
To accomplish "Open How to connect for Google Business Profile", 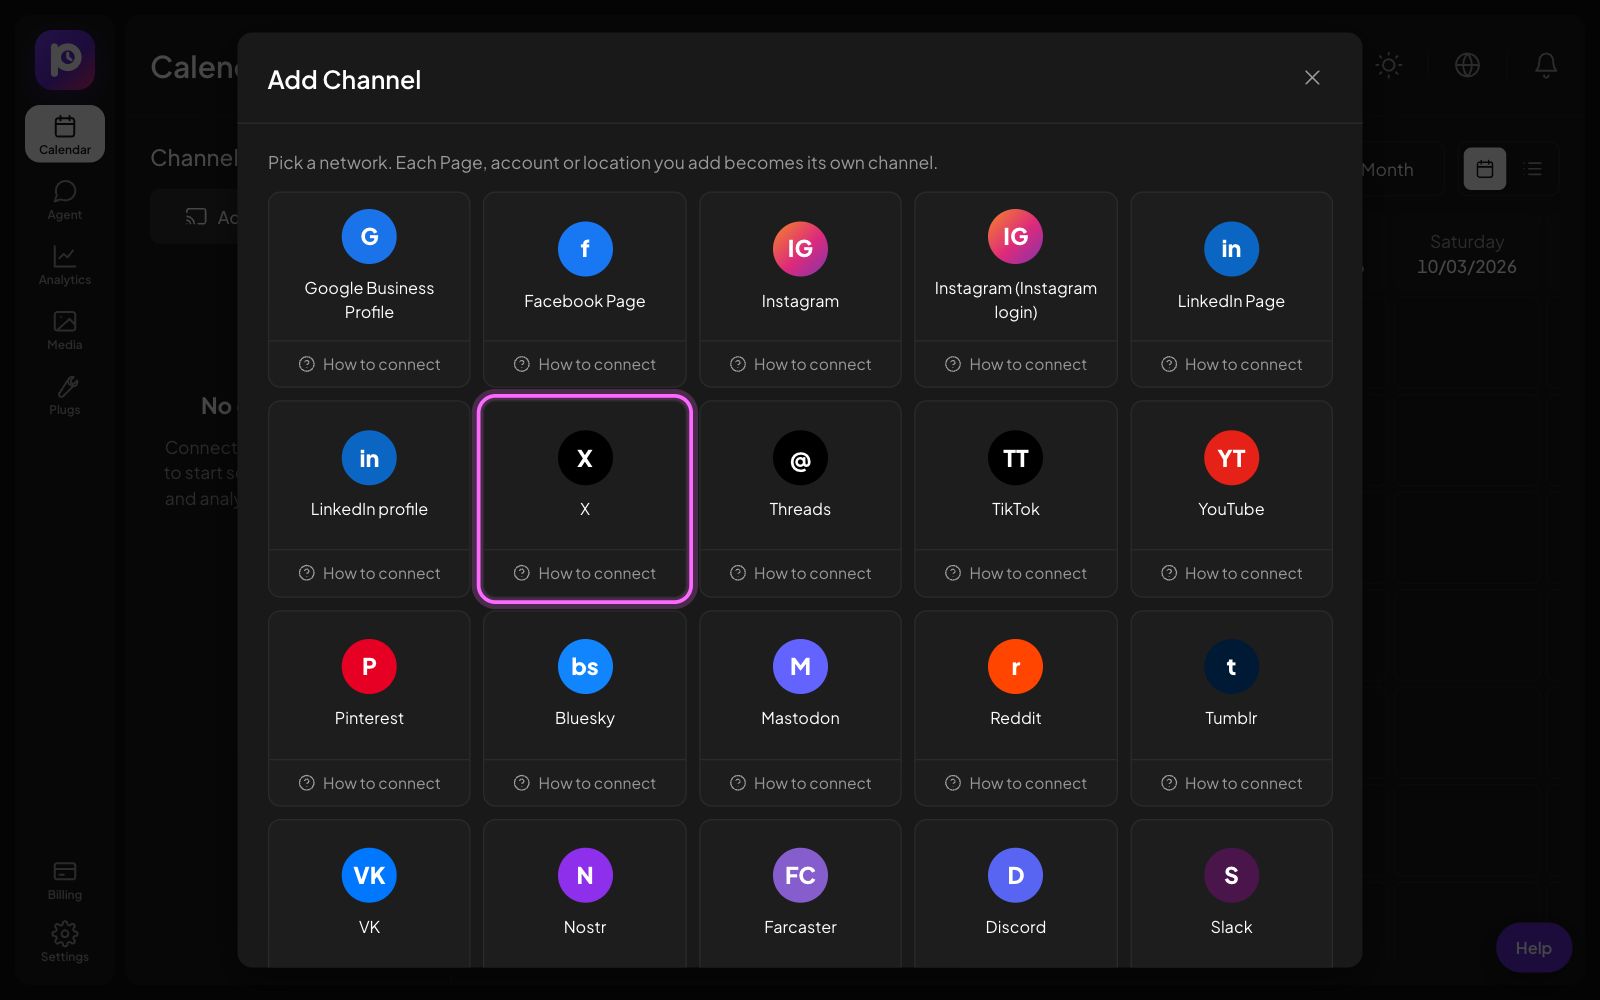I will (x=369, y=364).
